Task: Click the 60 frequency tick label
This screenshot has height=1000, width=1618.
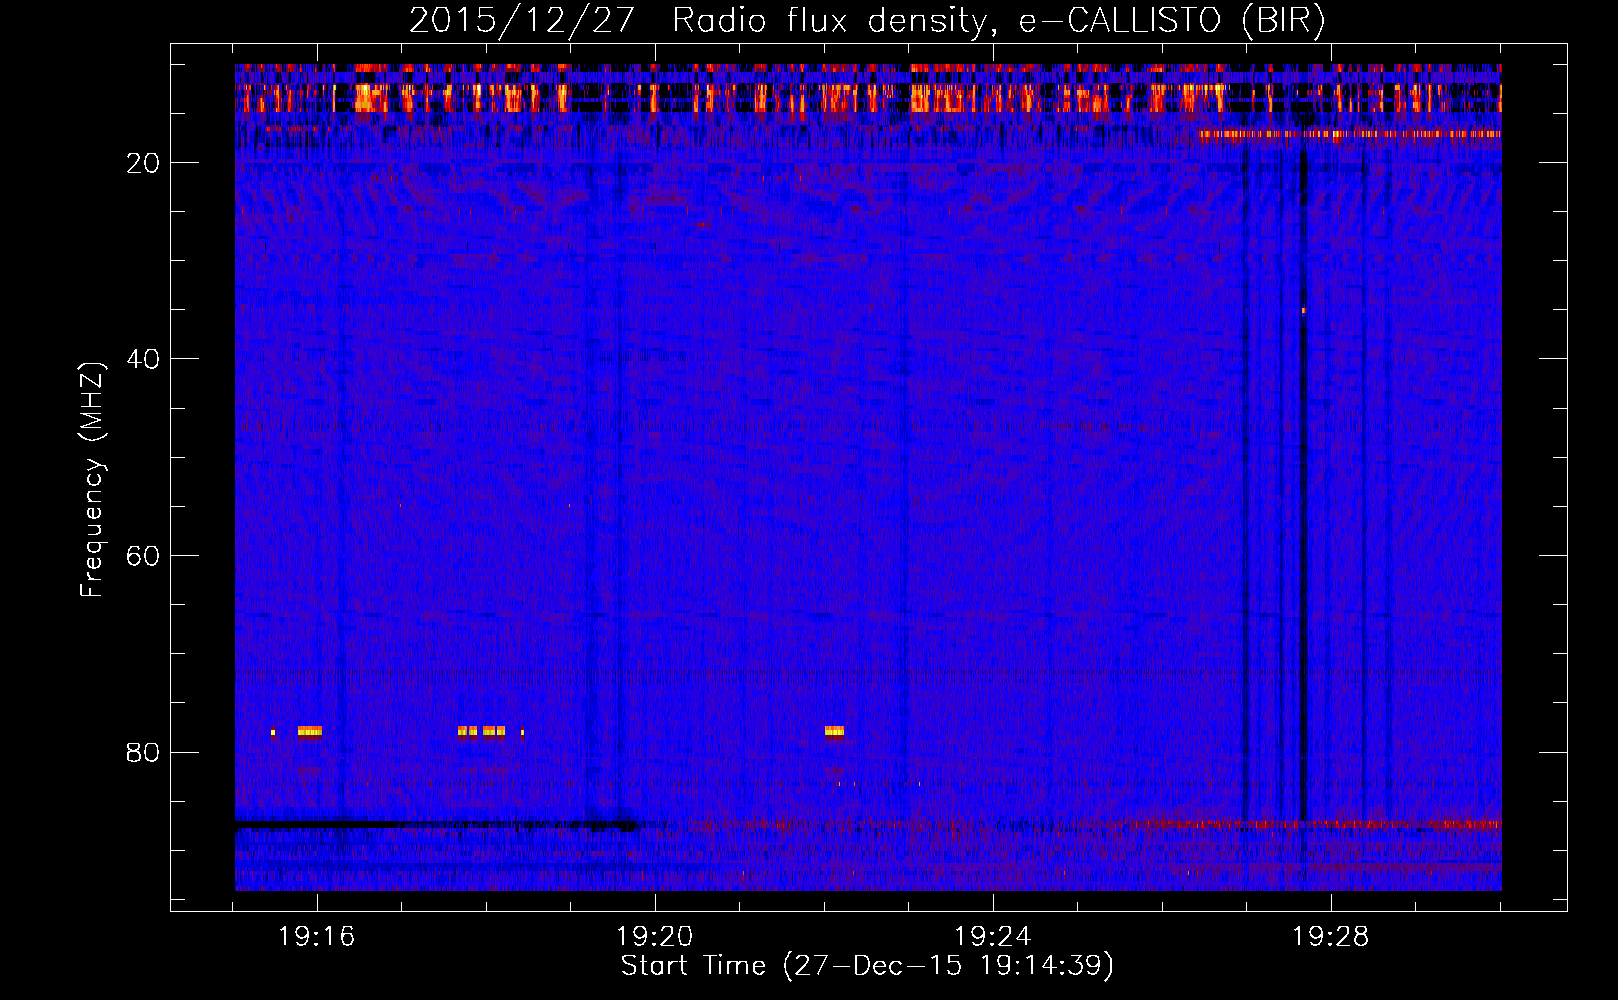Action: pos(144,556)
